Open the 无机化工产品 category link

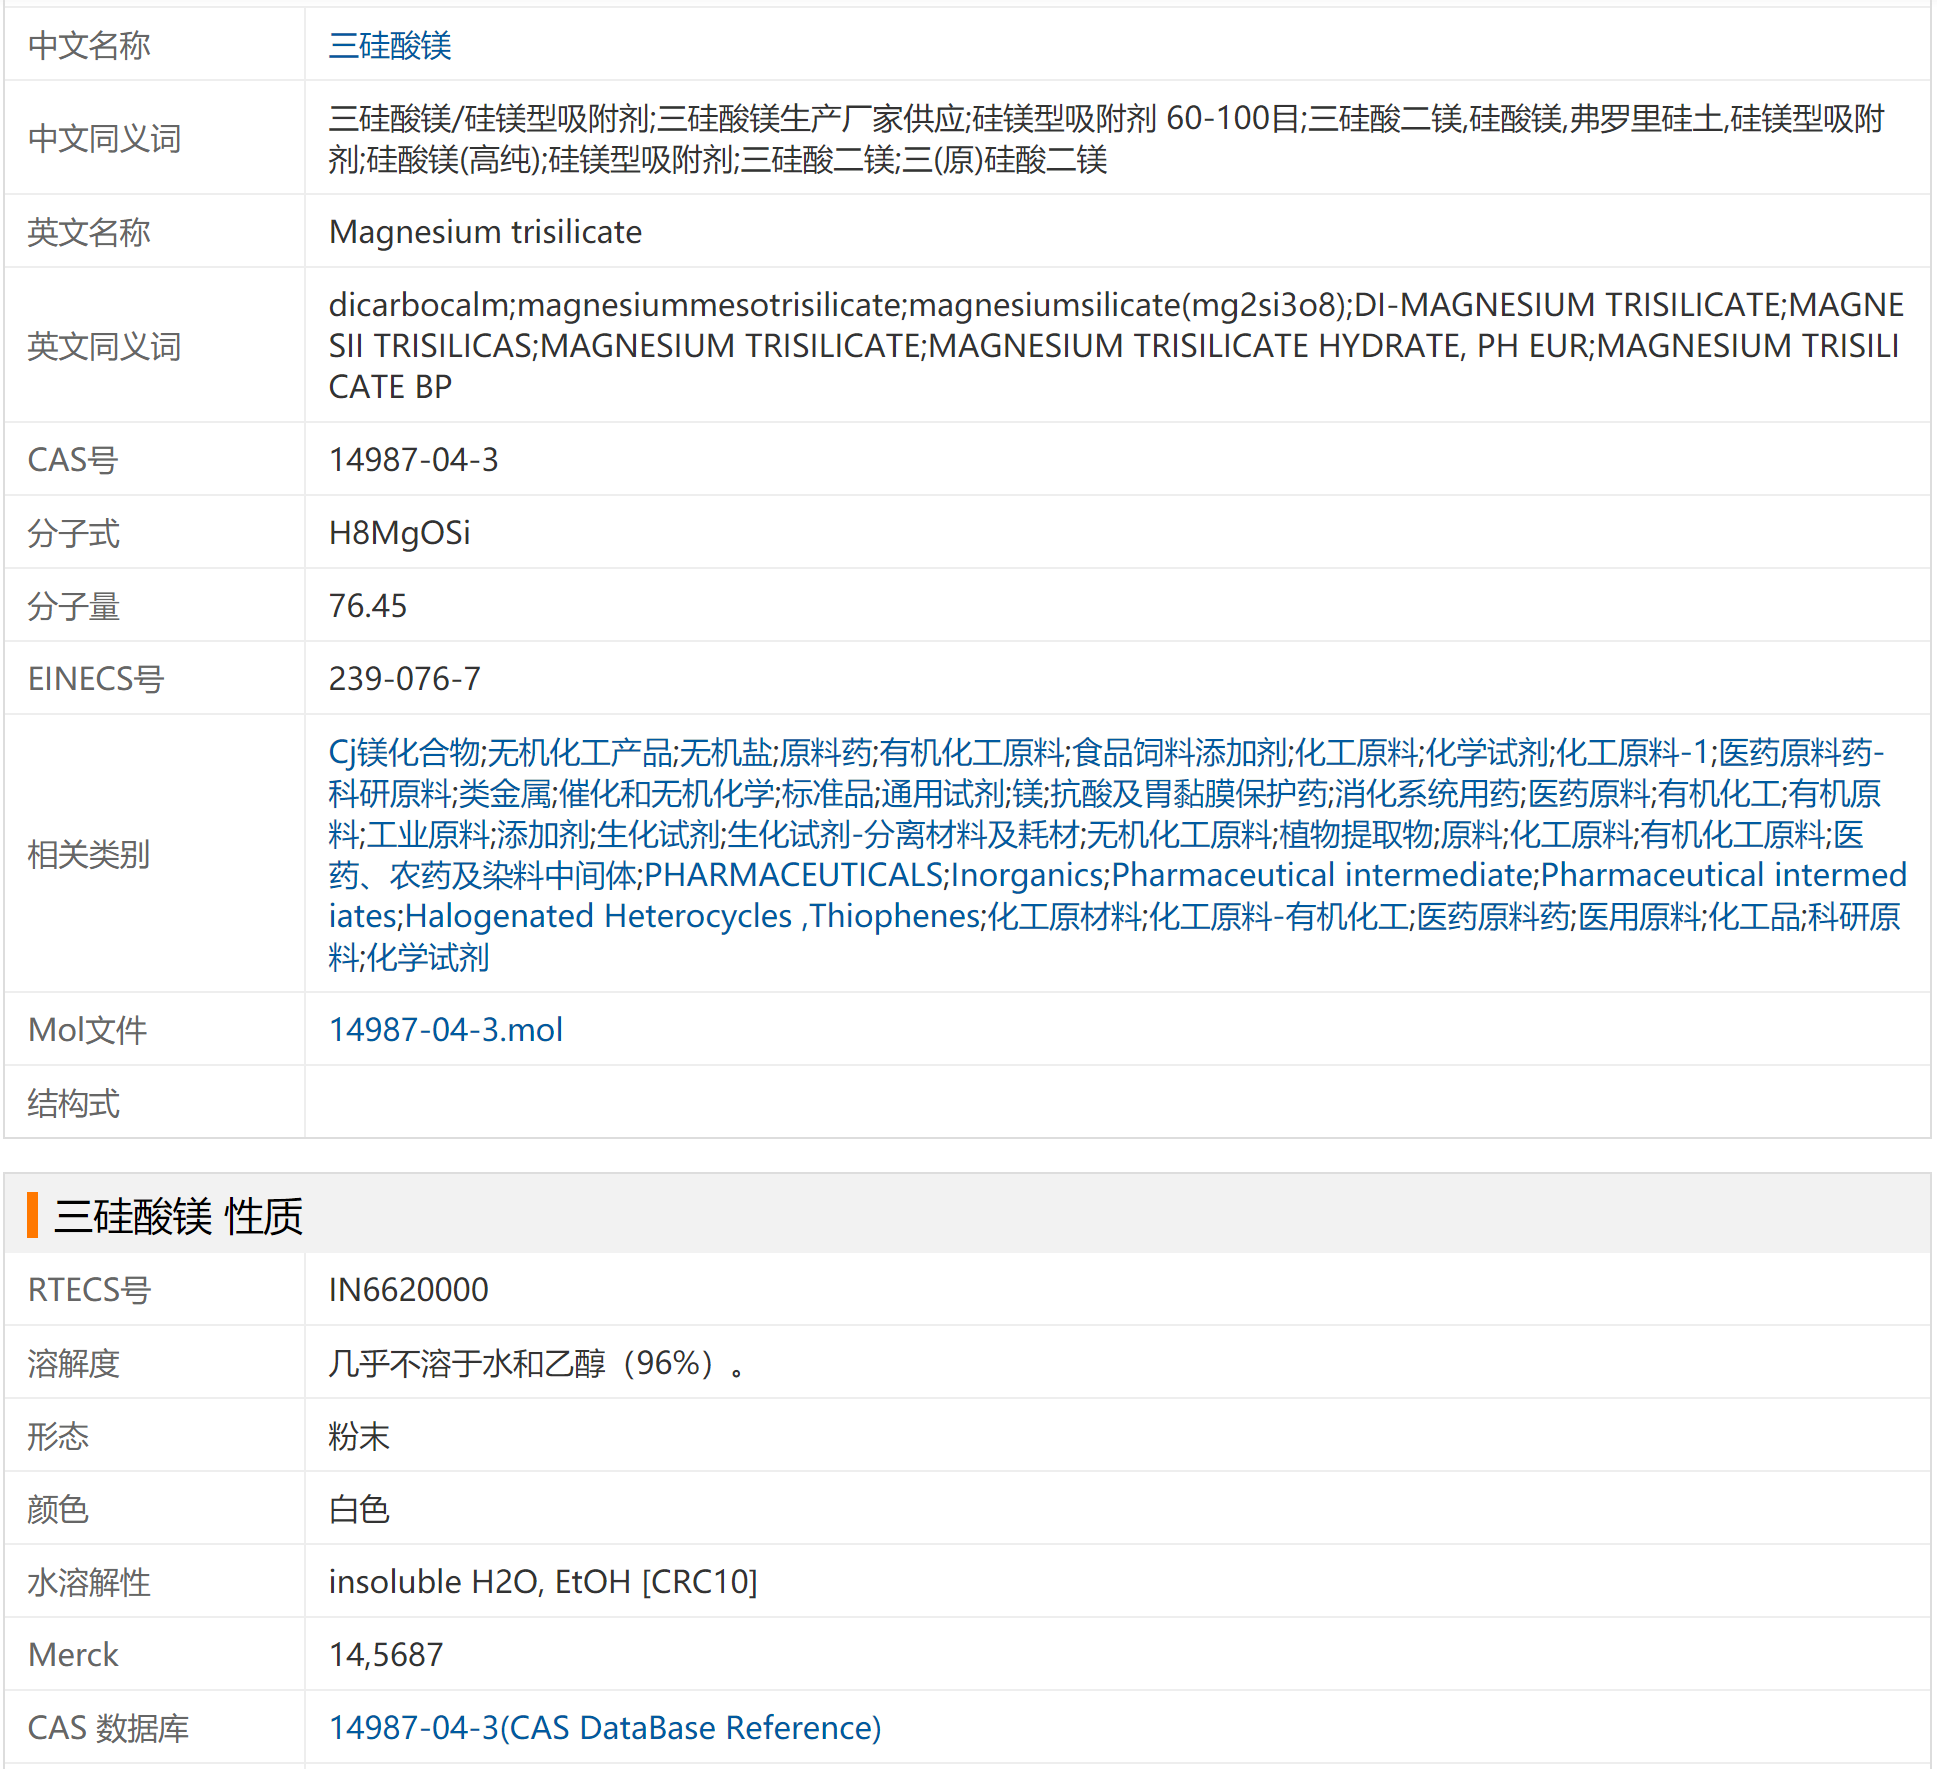click(x=580, y=752)
